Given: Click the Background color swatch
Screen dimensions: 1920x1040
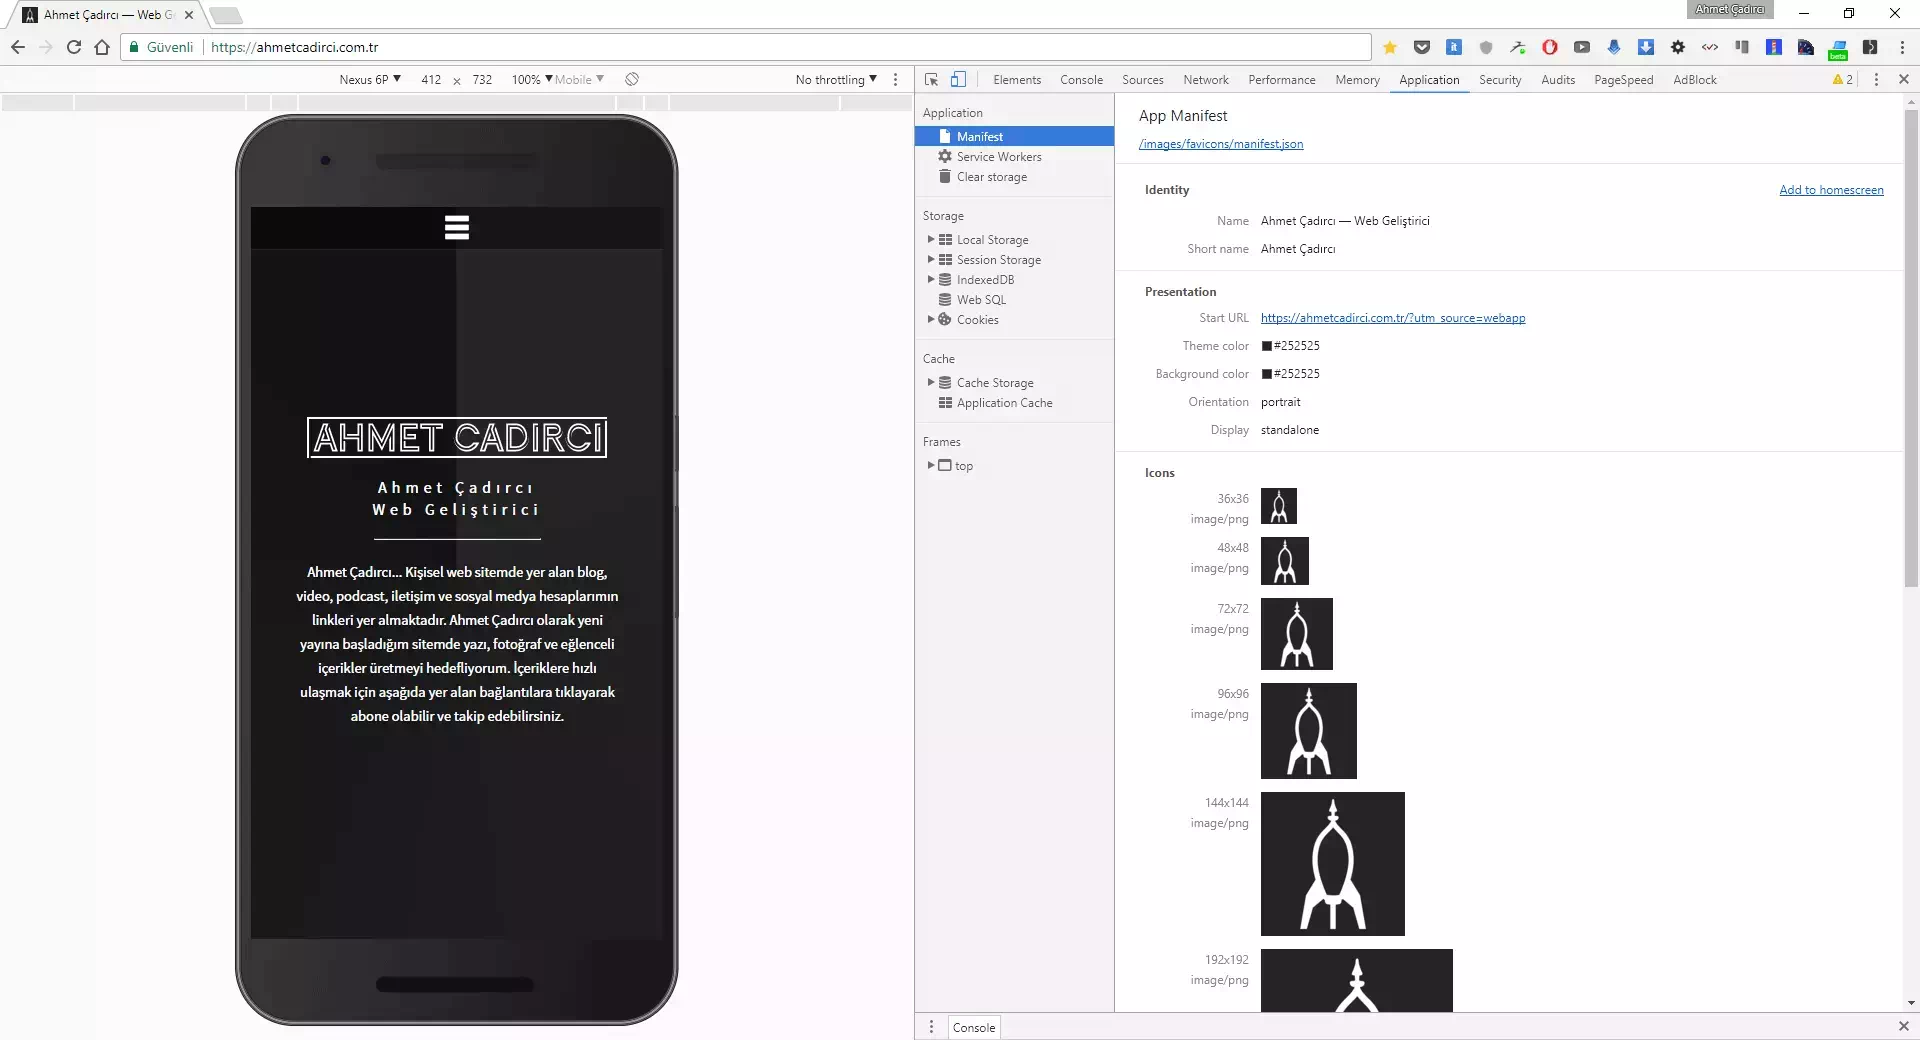Looking at the screenshot, I should coord(1267,374).
